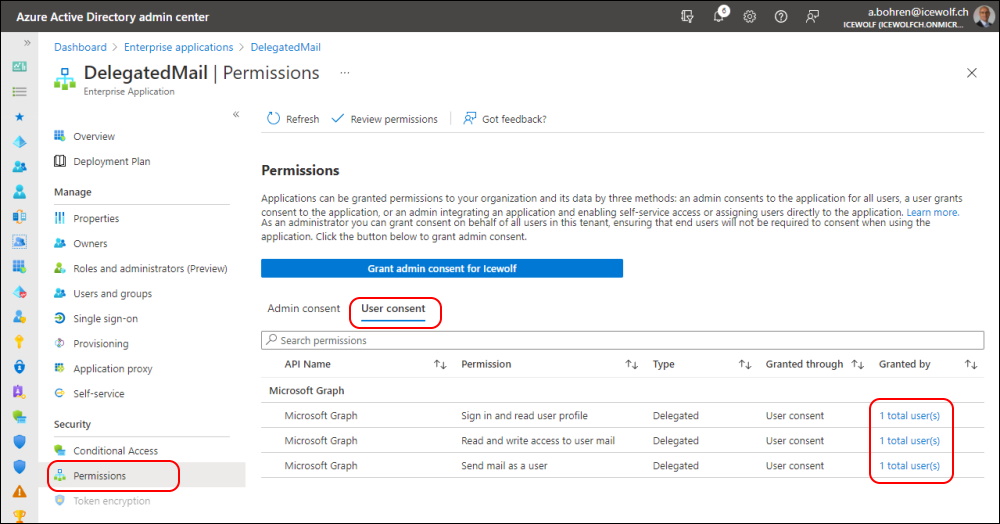The width and height of the screenshot is (1000, 524).
Task: Expand the far-left navigation rail with the double chevron
Action: 27,43
